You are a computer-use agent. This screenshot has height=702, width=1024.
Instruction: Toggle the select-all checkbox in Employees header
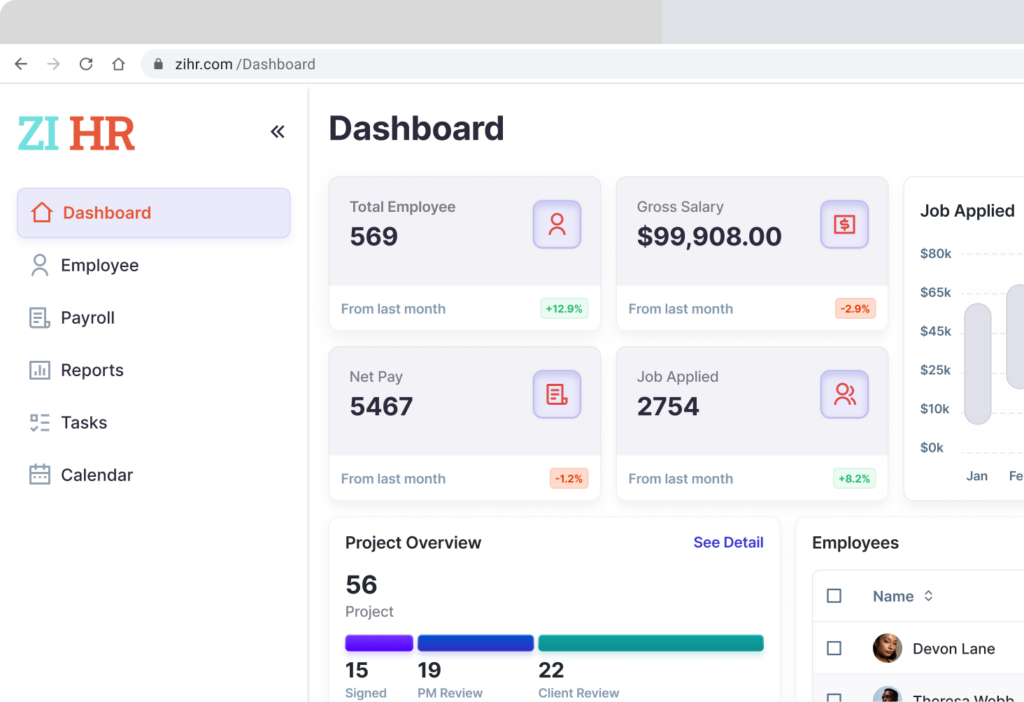pyautogui.click(x=834, y=596)
